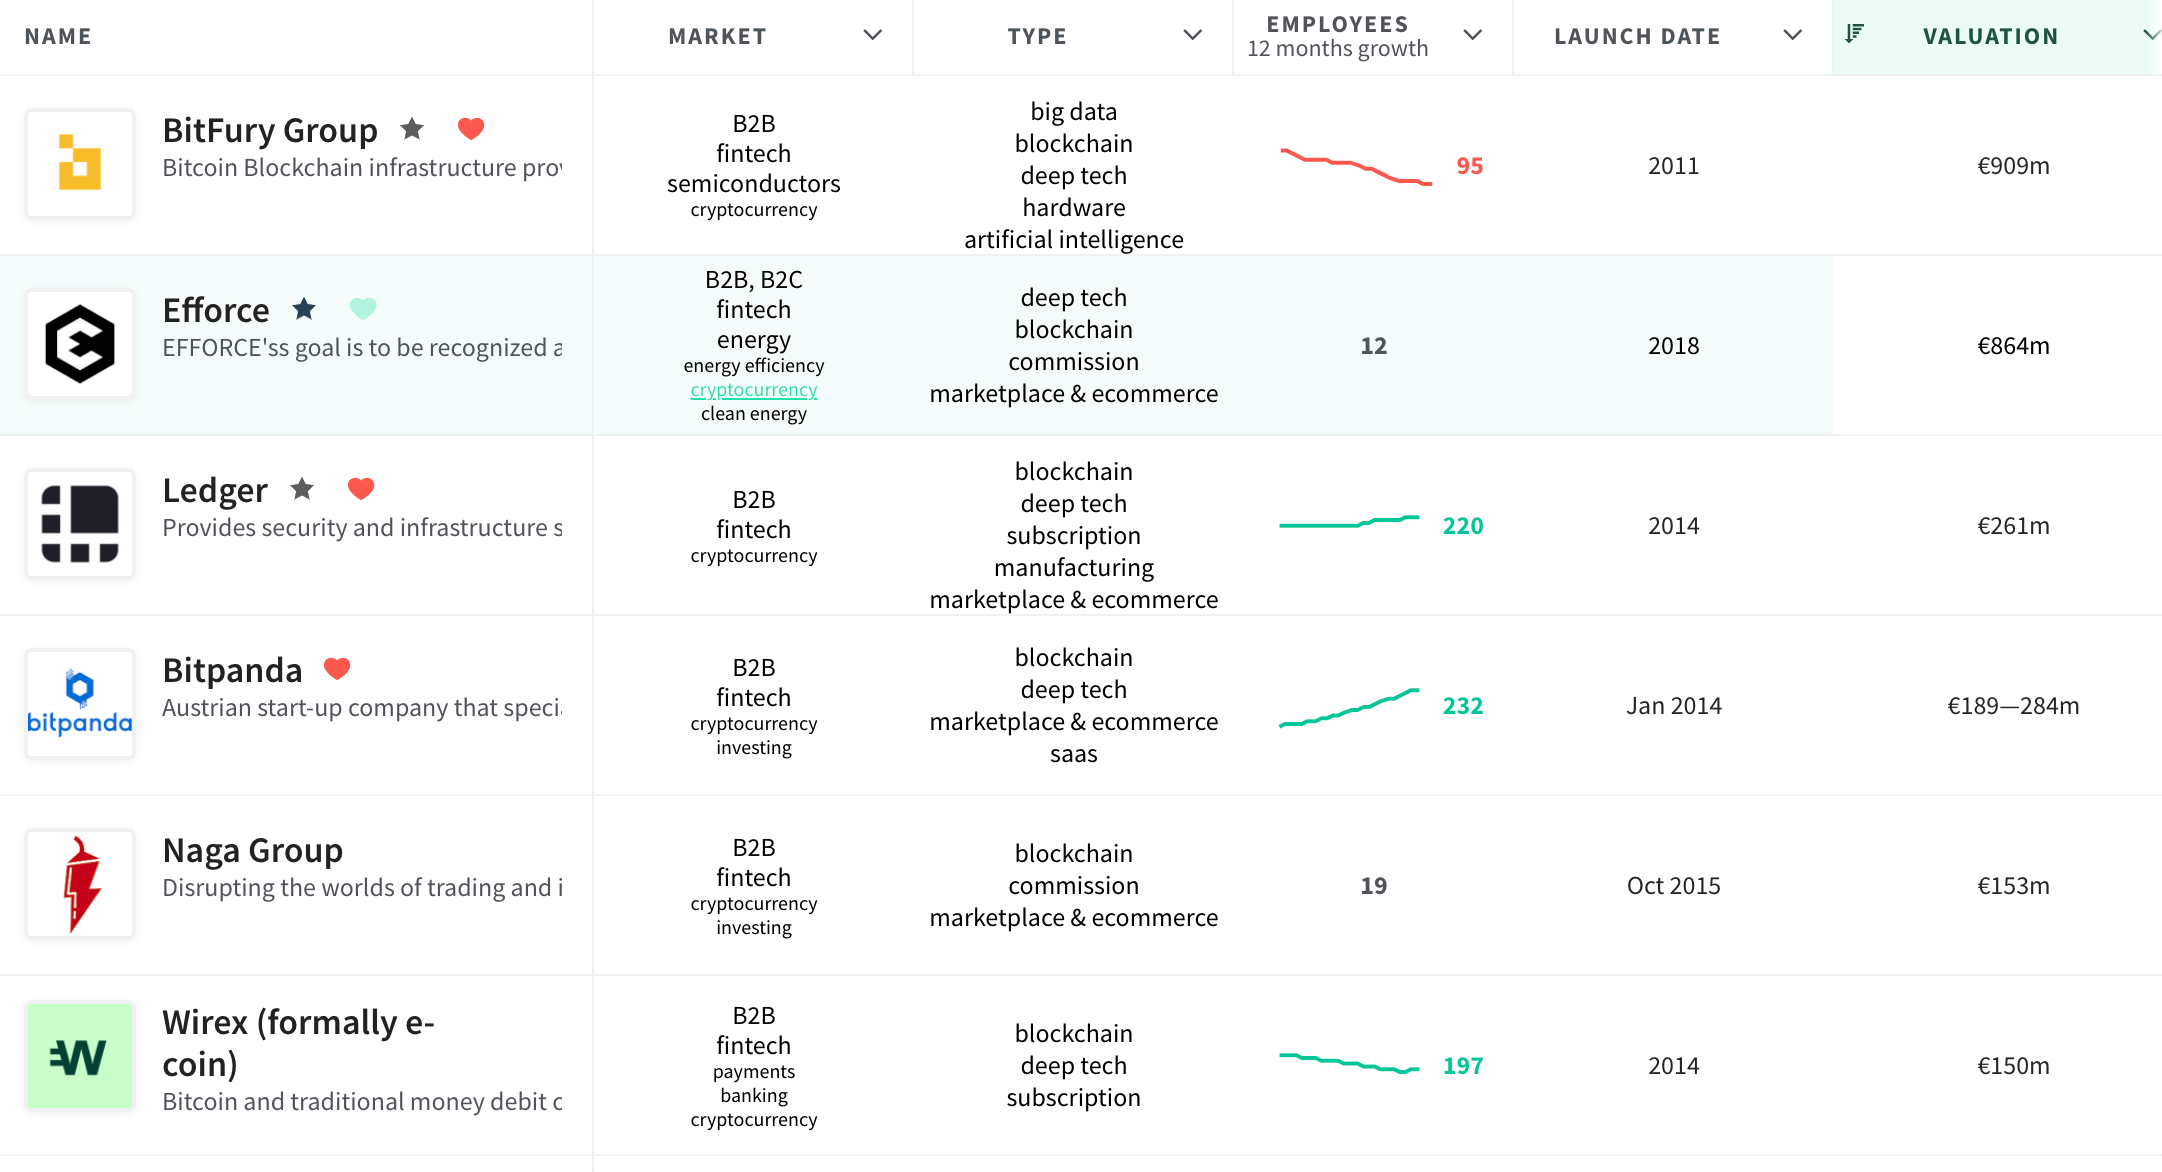This screenshot has width=2162, height=1172.
Task: Expand the Launch Date column dropdown
Action: [x=1793, y=35]
